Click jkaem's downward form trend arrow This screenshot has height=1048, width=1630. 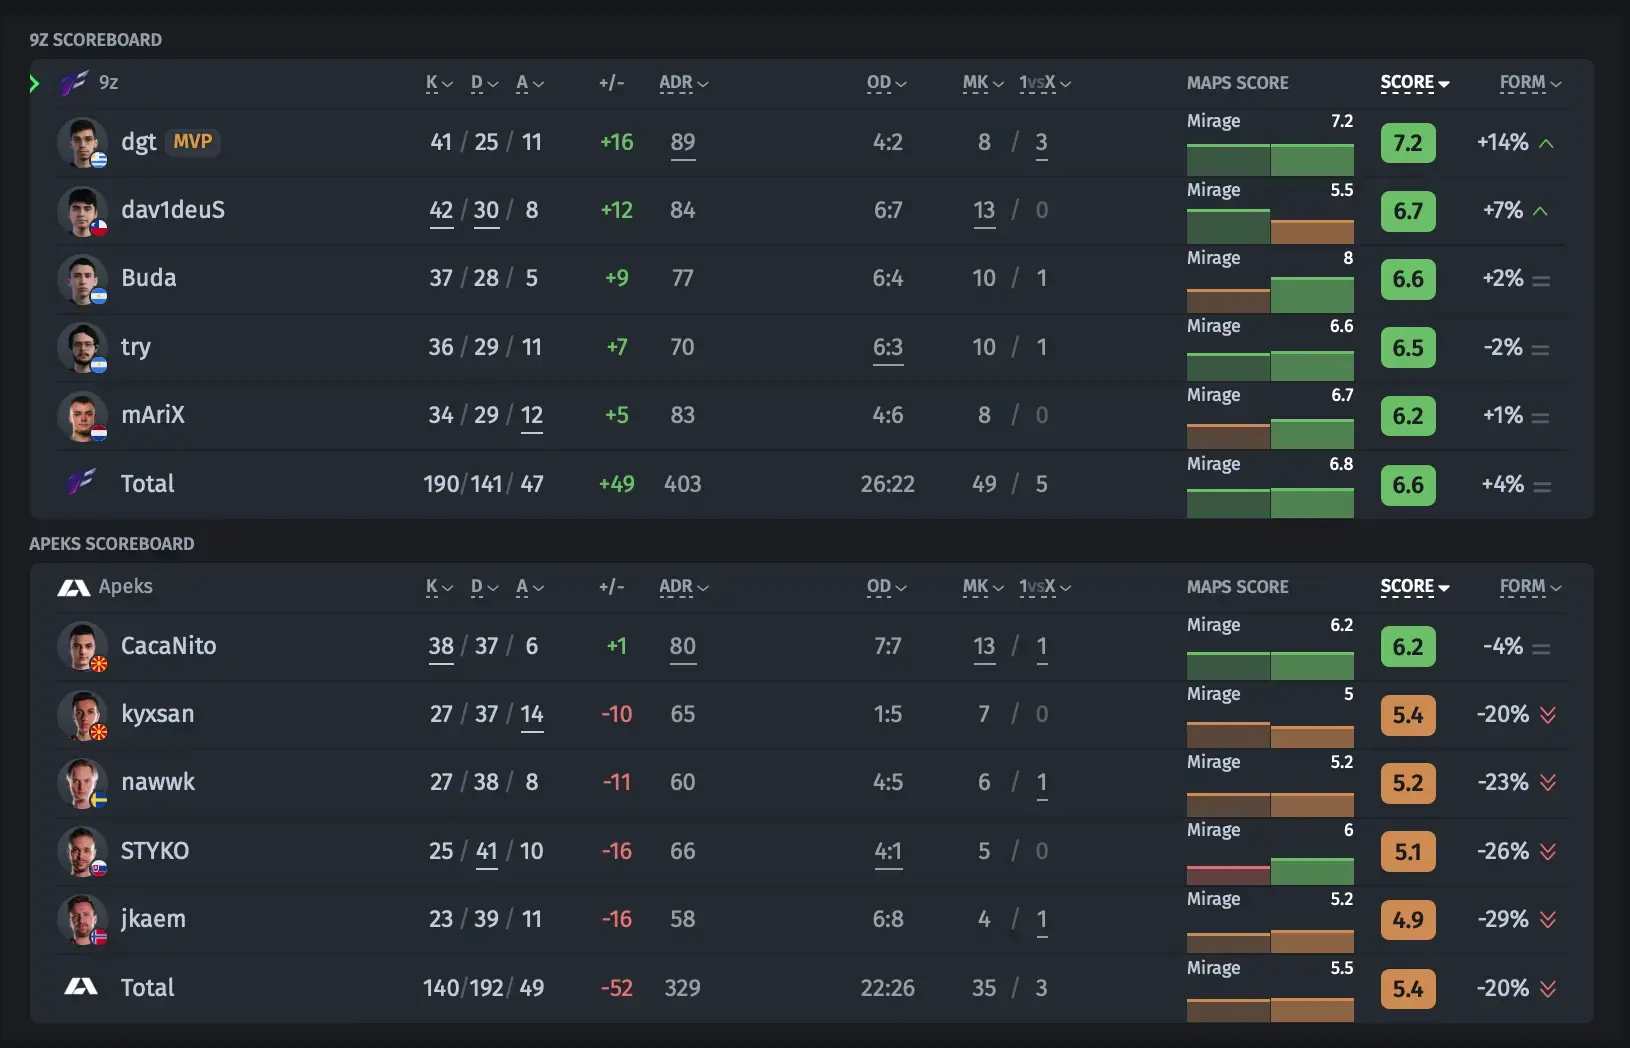[x=1548, y=919]
